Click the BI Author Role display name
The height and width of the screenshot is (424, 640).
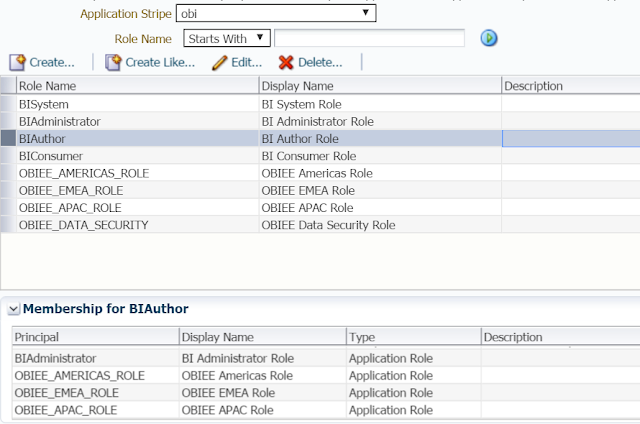[300, 139]
